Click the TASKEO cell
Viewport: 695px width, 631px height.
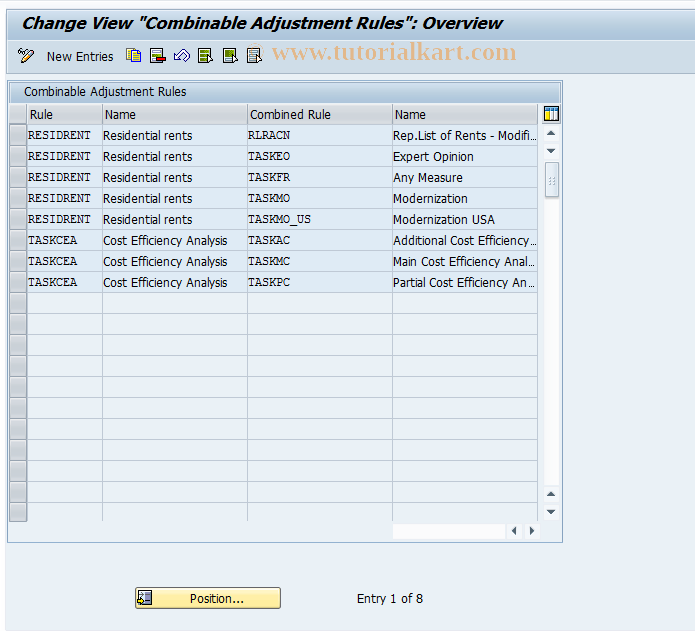click(x=320, y=156)
